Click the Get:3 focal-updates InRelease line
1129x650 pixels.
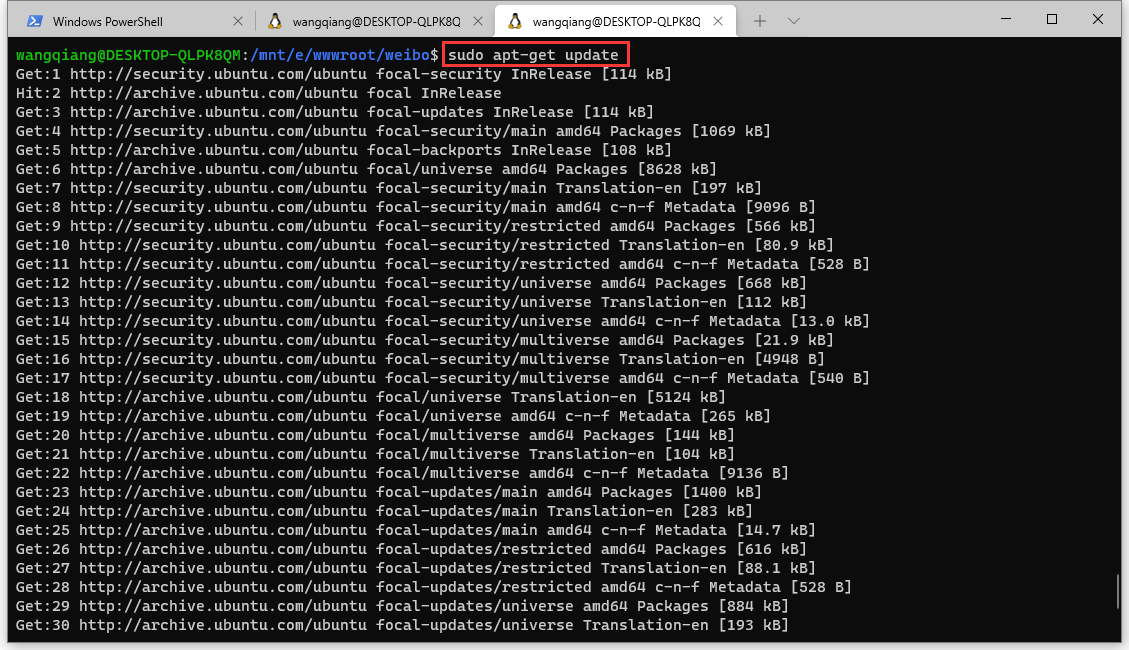pyautogui.click(x=335, y=112)
